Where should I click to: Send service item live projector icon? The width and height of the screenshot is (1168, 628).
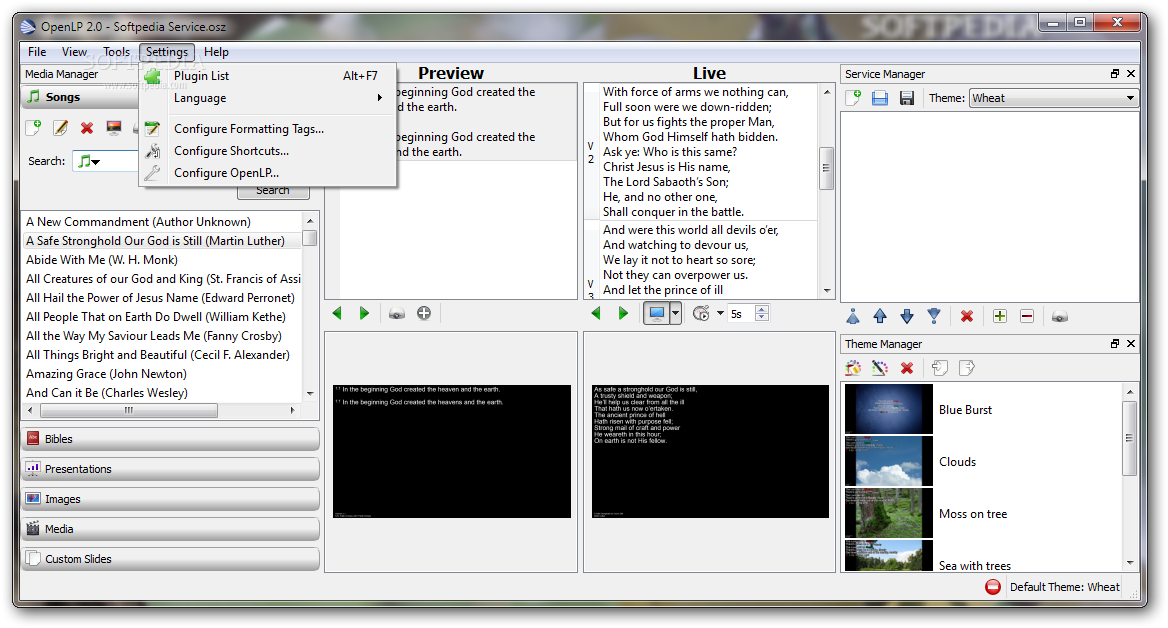[x=1060, y=317]
